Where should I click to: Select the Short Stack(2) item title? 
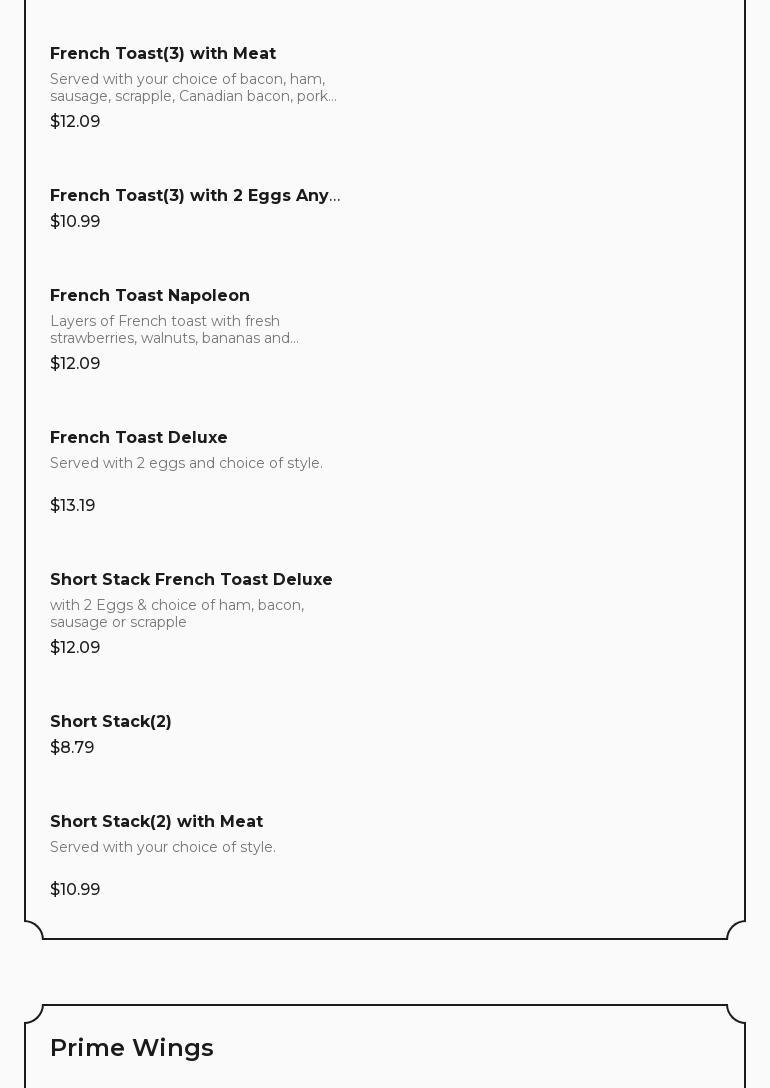coord(111,722)
